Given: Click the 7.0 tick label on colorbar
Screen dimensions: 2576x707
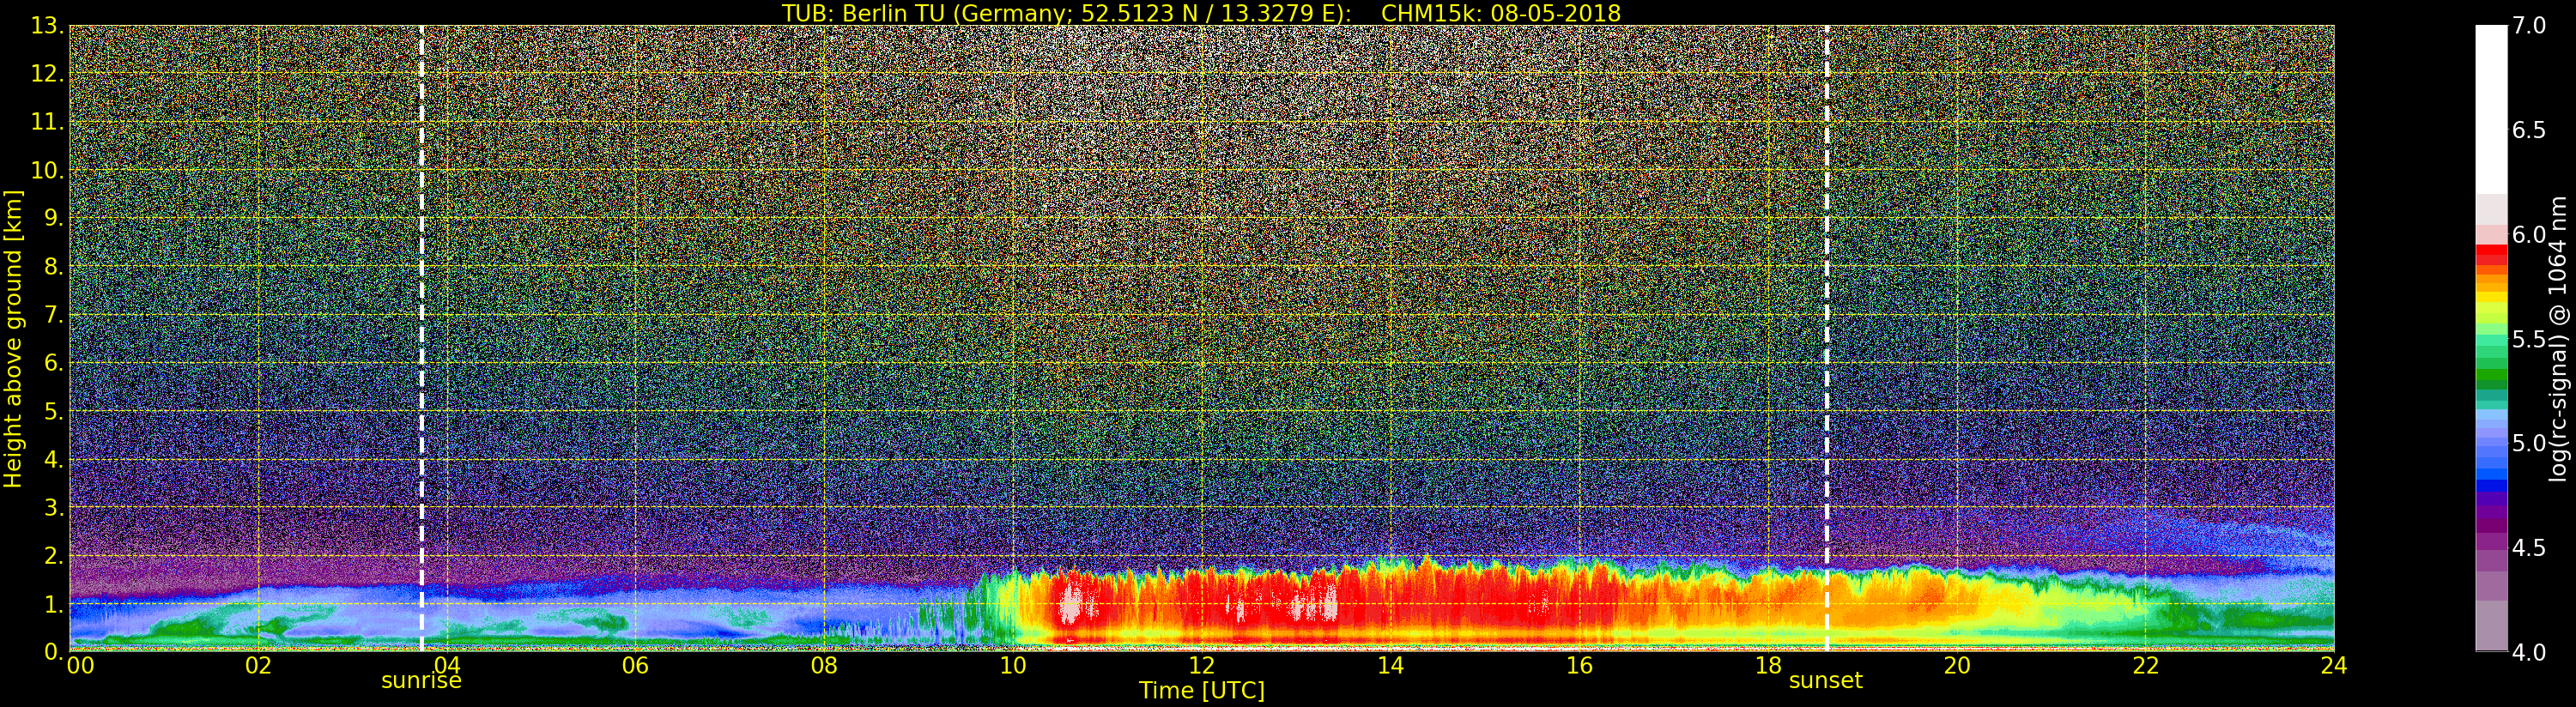Looking at the screenshot, I should pyautogui.click(x=2530, y=26).
